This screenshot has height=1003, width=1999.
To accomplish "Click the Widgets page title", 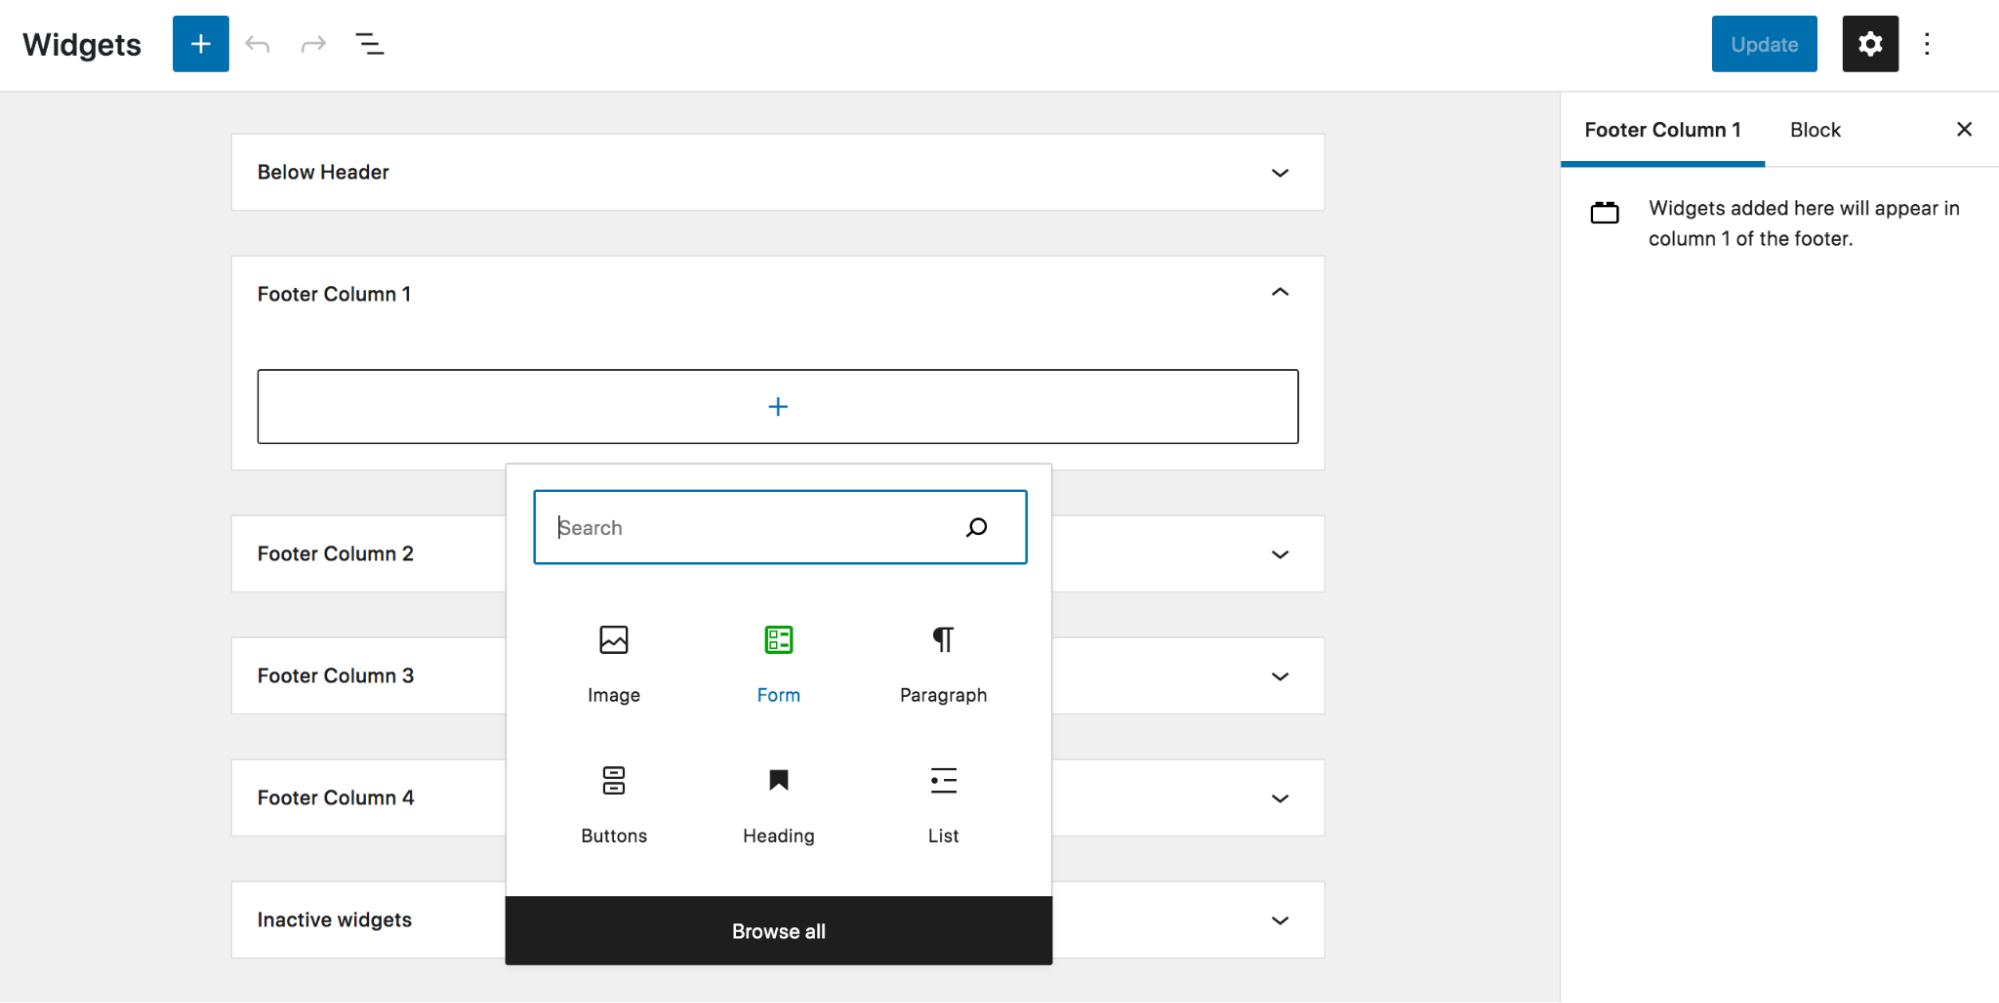I will (x=82, y=45).
